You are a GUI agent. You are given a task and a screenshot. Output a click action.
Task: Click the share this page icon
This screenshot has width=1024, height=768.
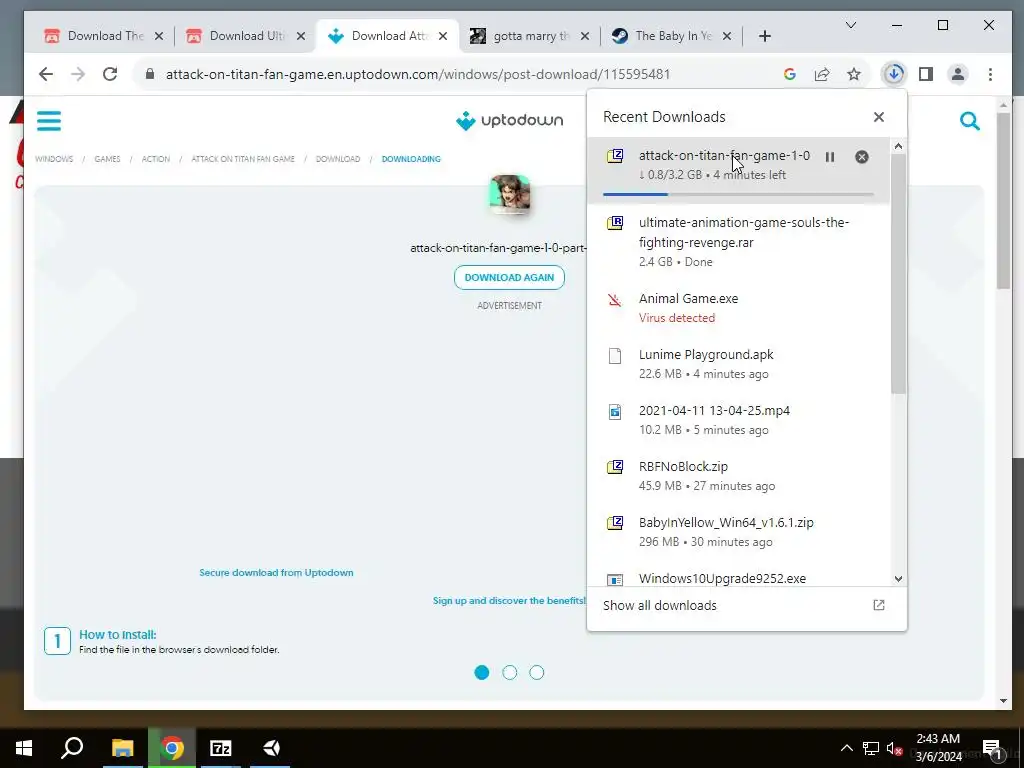click(x=822, y=74)
